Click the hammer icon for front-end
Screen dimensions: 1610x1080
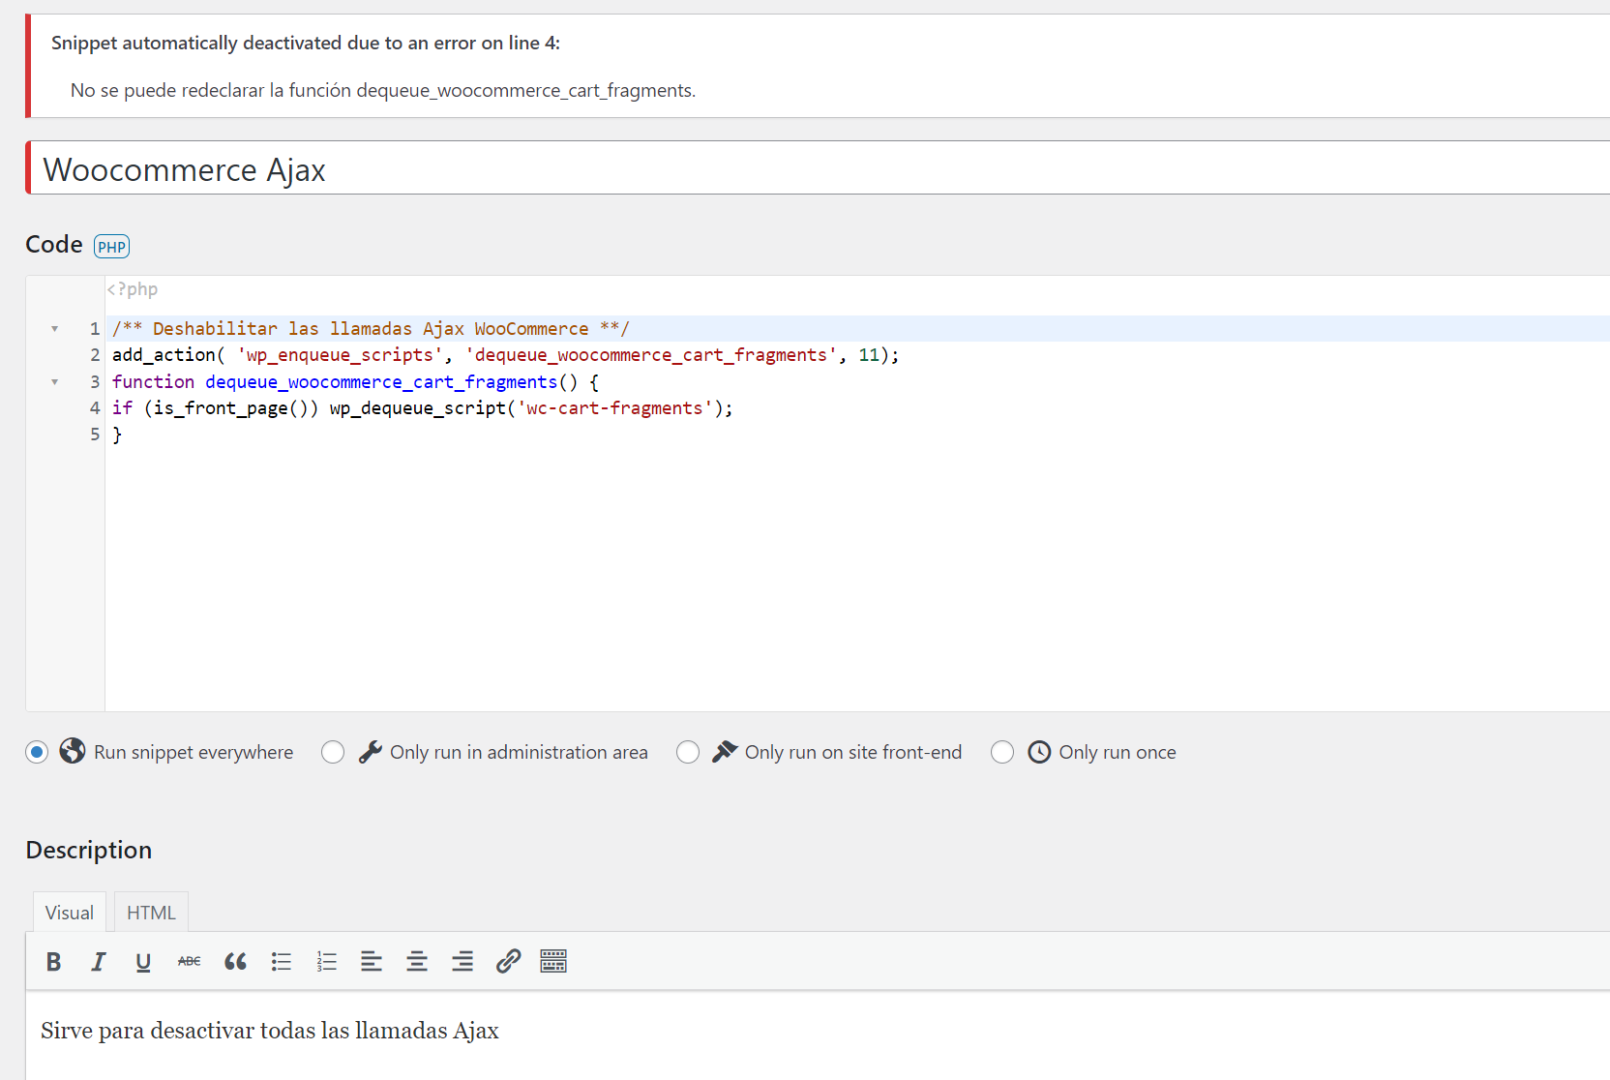[724, 752]
